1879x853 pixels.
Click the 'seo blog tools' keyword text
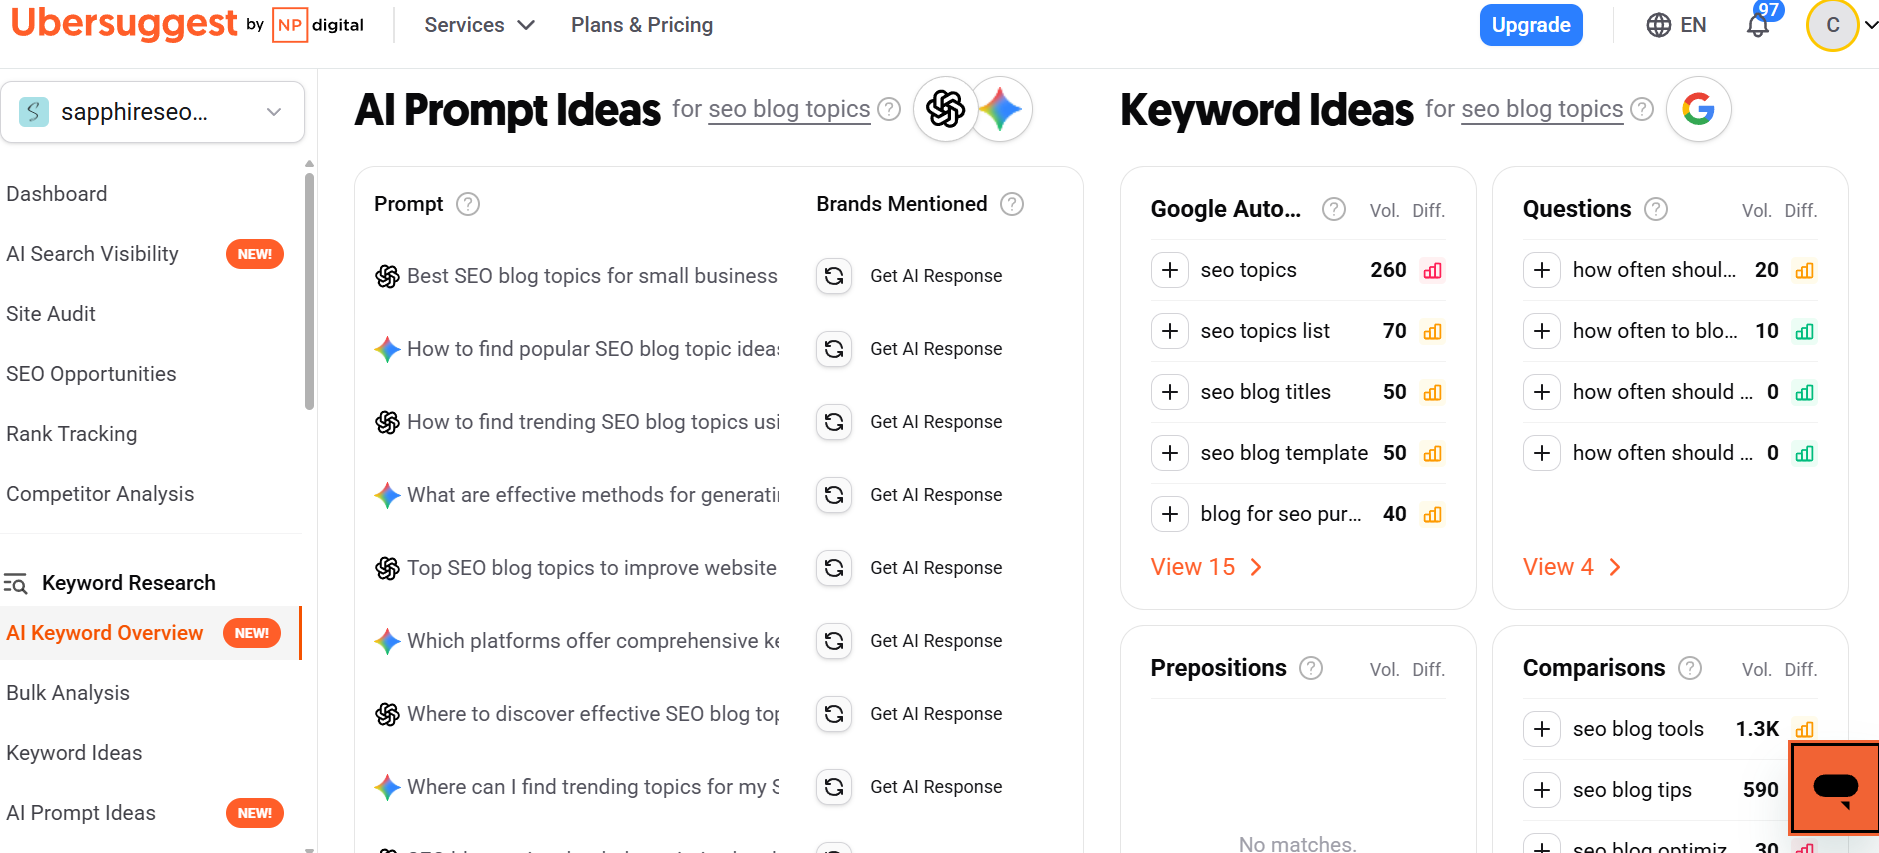click(1638, 729)
